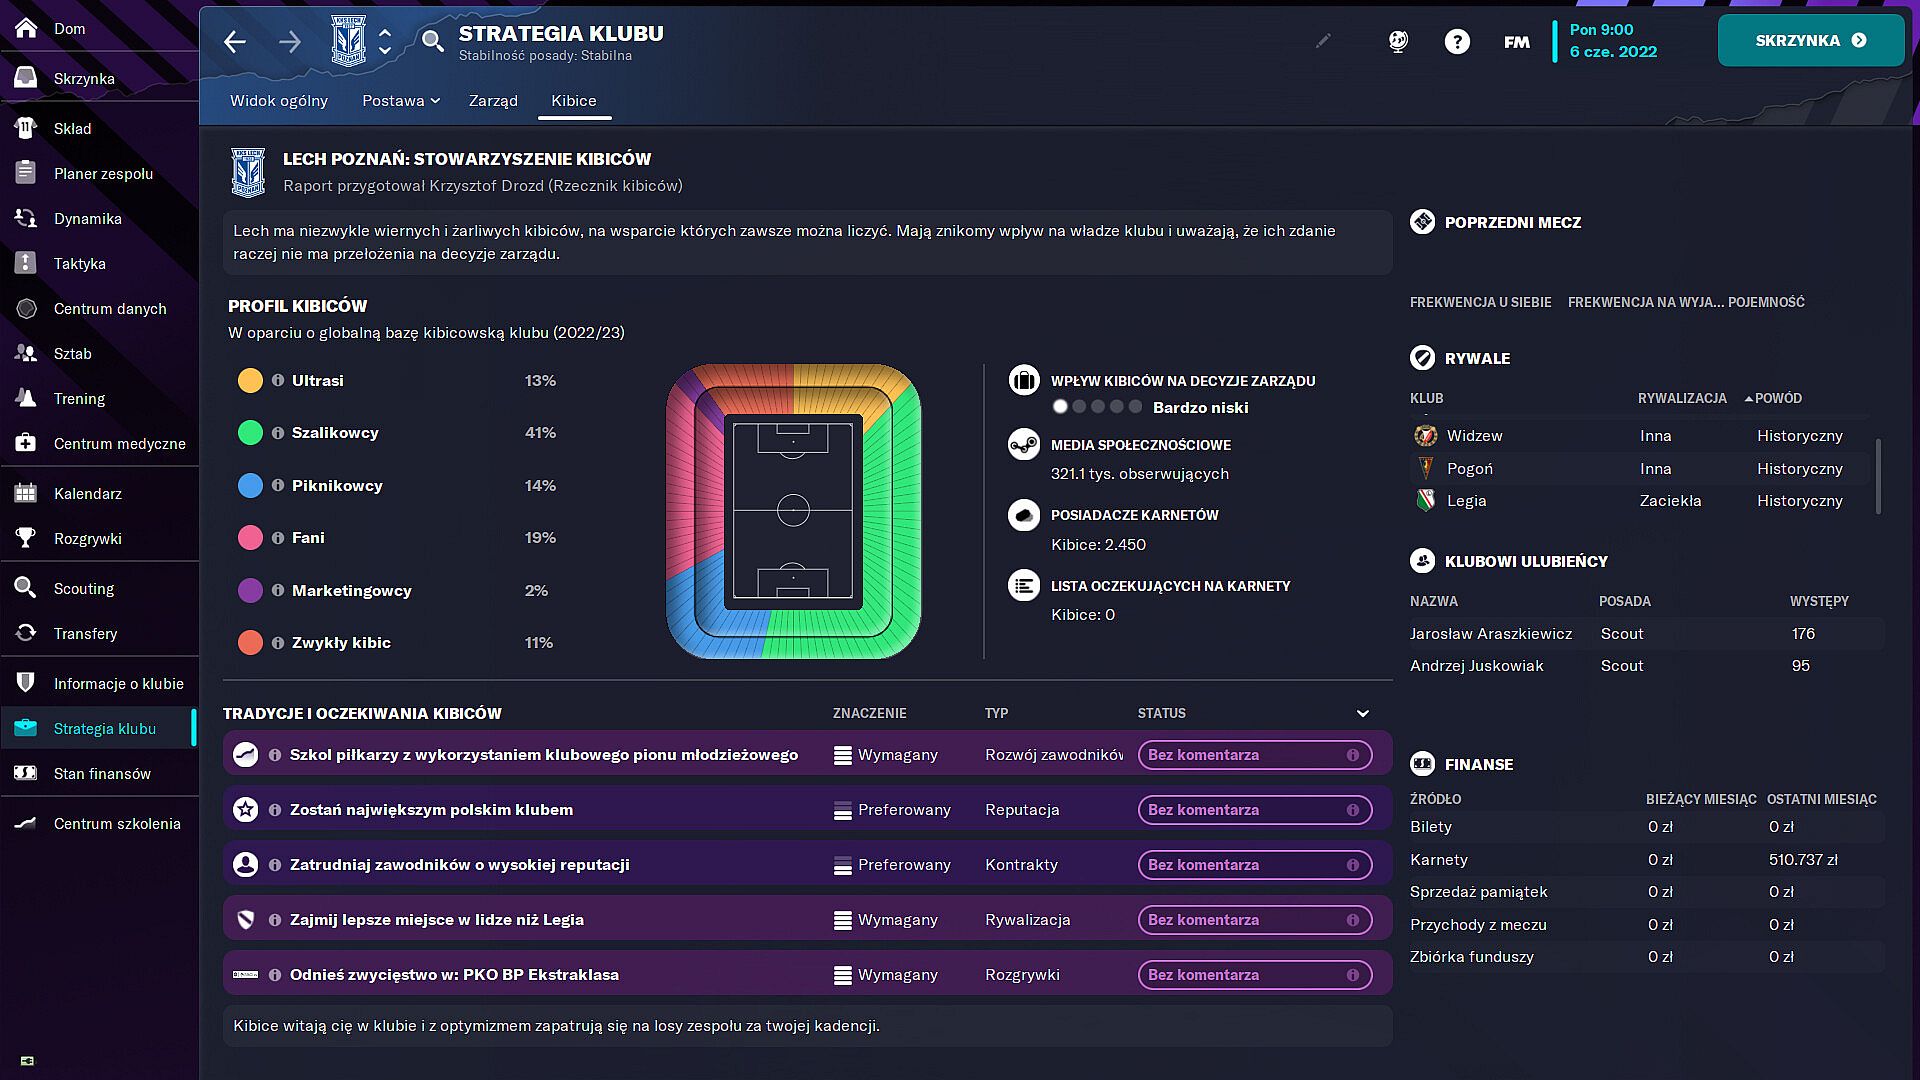Image resolution: width=1920 pixels, height=1080 pixels.
Task: Open the Transfery sidebar icon
Action: (26, 633)
